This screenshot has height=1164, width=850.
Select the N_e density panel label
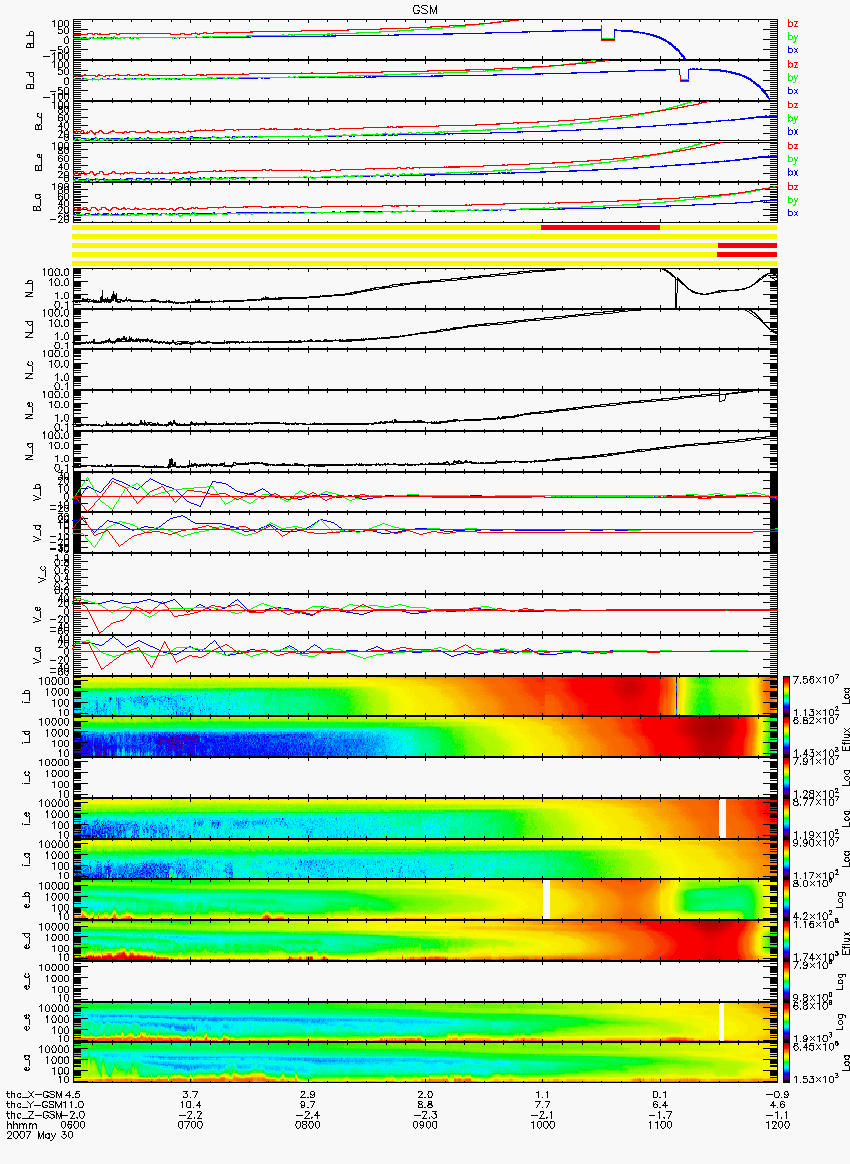pyautogui.click(x=30, y=410)
